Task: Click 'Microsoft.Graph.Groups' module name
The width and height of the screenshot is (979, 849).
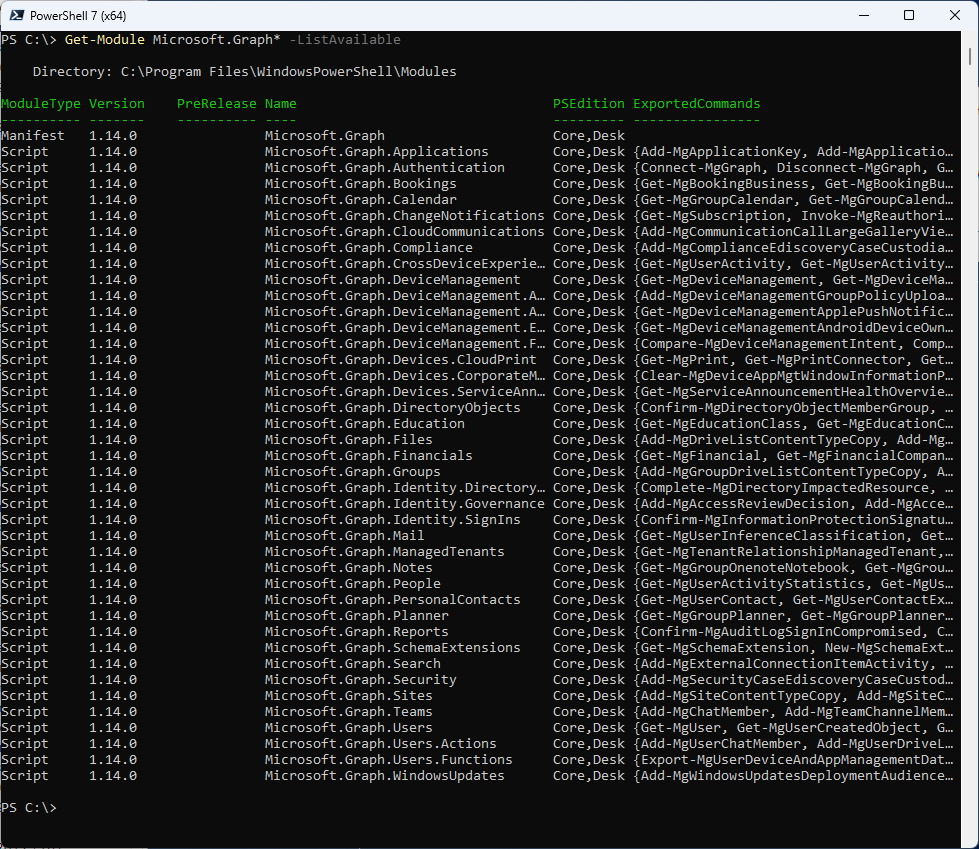Action: (353, 472)
